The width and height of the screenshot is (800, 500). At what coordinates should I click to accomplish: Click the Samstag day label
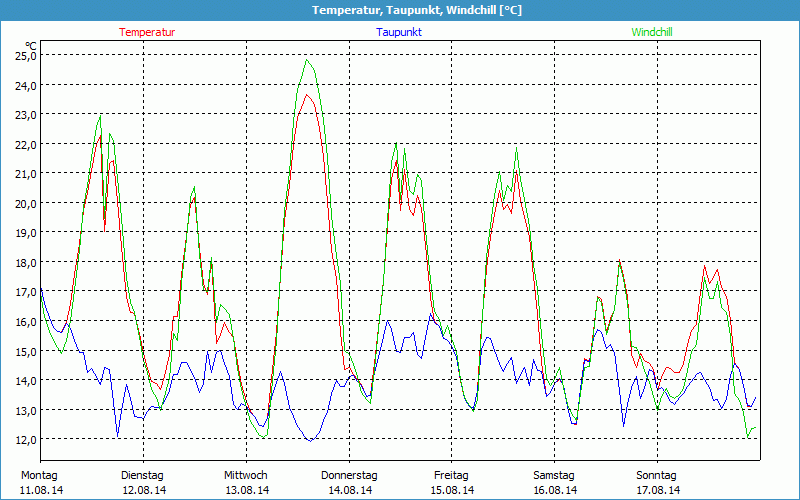click(x=554, y=476)
